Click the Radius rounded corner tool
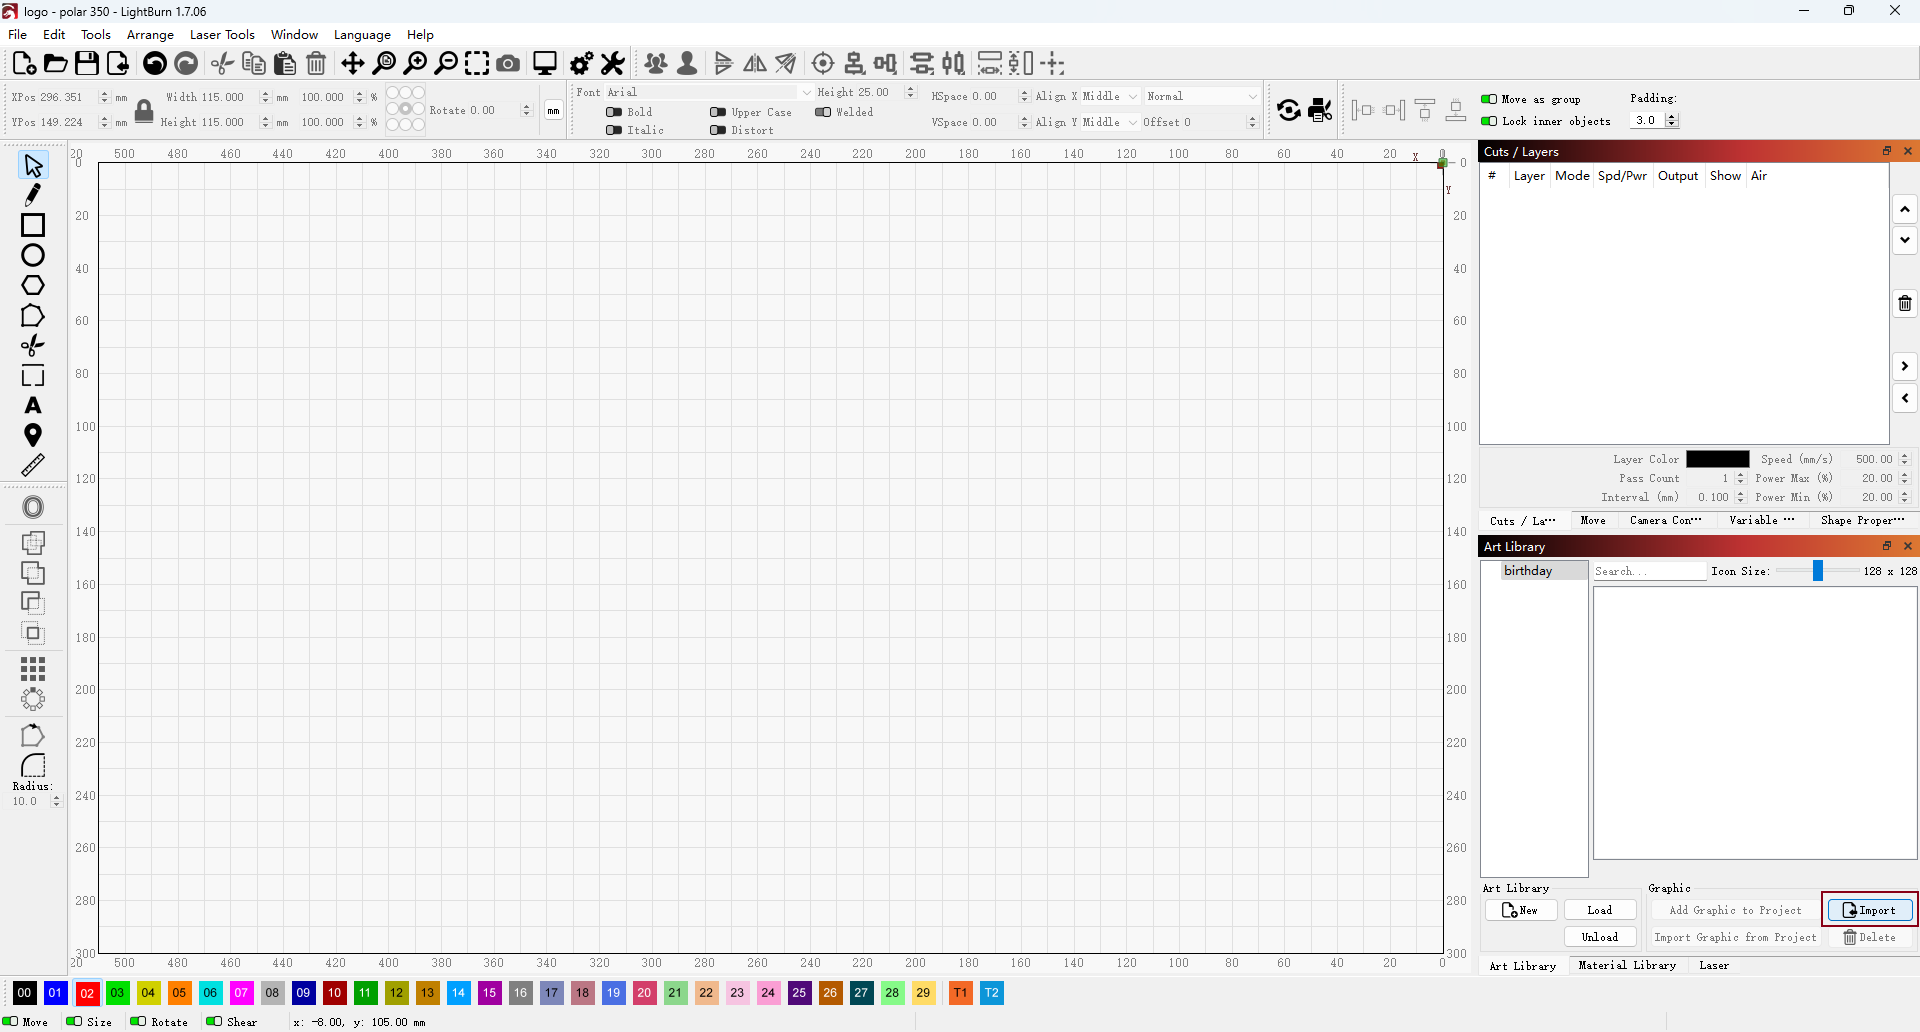 coord(33,765)
